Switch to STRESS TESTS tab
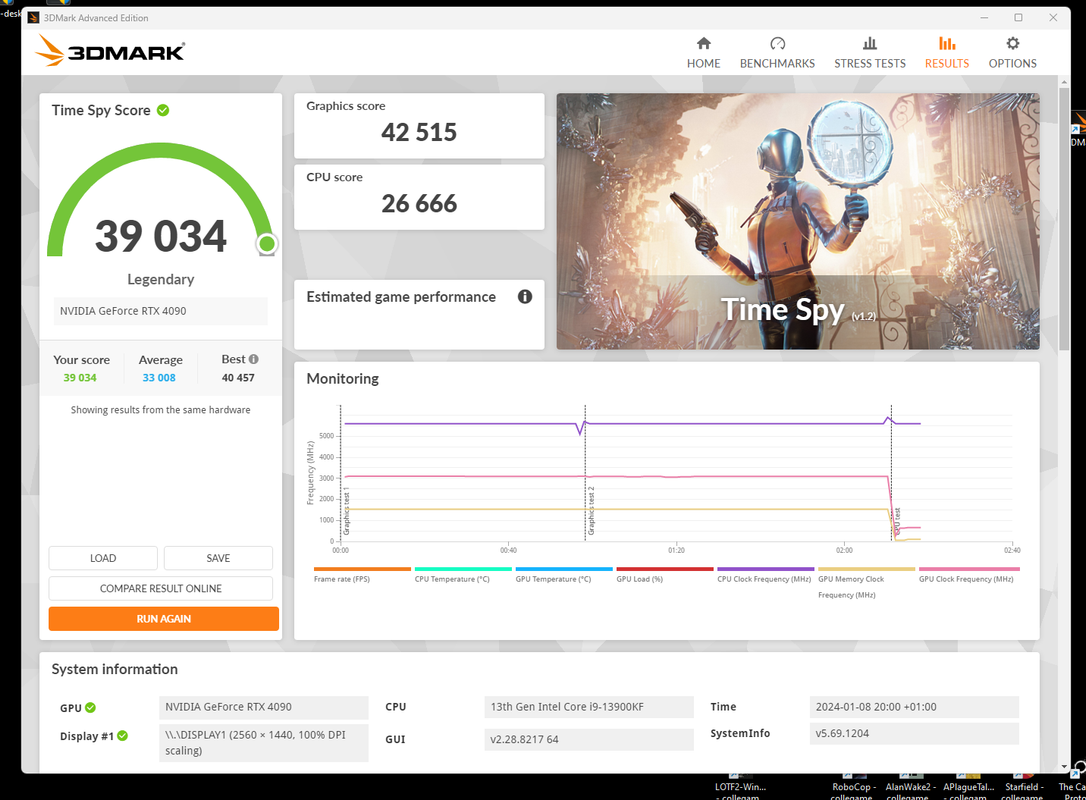The height and width of the screenshot is (800, 1086). tap(869, 53)
